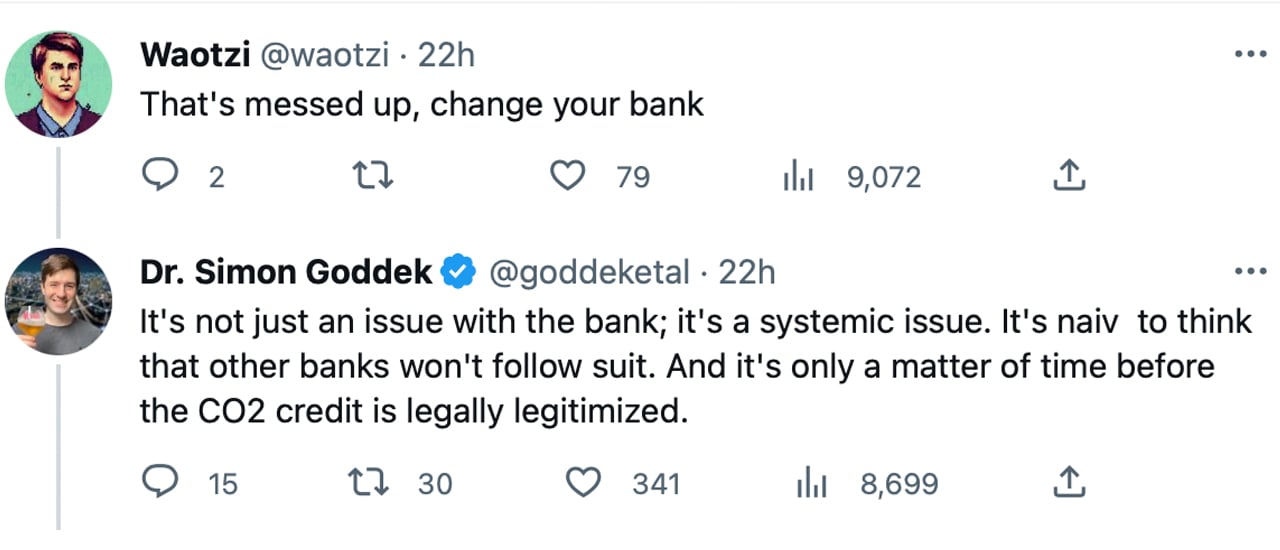Like Dr. Simon Goddek's tweet

click(582, 485)
